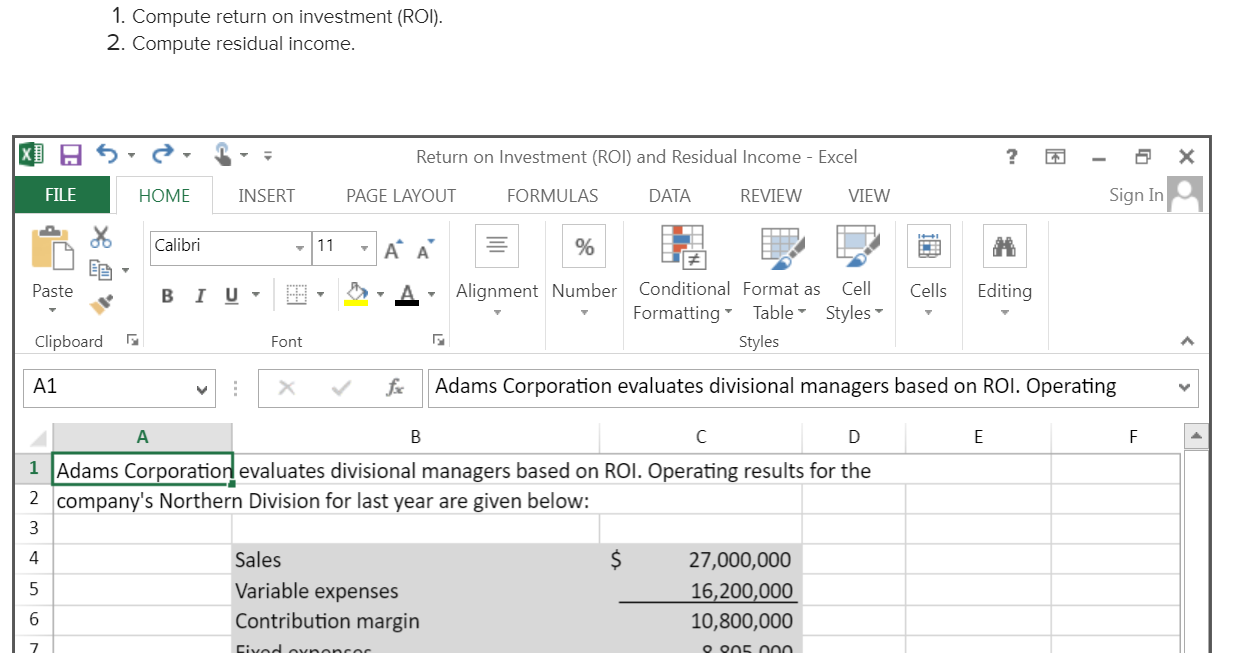Copy selection to clipboard
The image size is (1260, 656).
101,269
